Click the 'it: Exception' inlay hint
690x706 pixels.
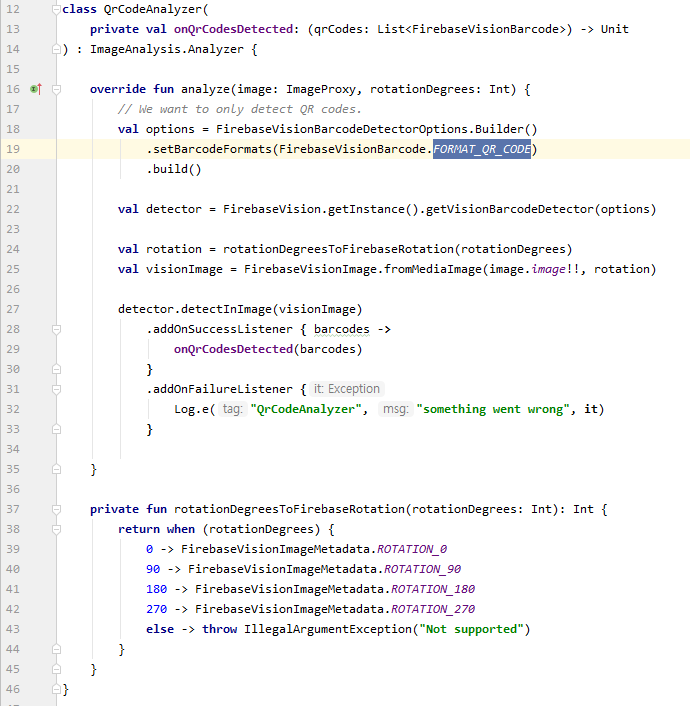[x=346, y=389]
